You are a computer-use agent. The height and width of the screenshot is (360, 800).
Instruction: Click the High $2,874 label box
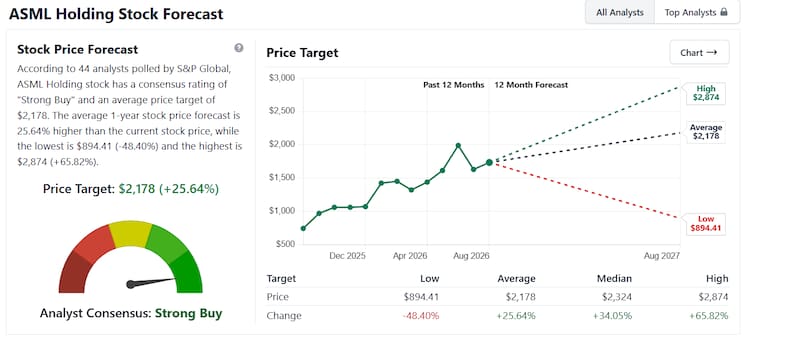coord(706,93)
